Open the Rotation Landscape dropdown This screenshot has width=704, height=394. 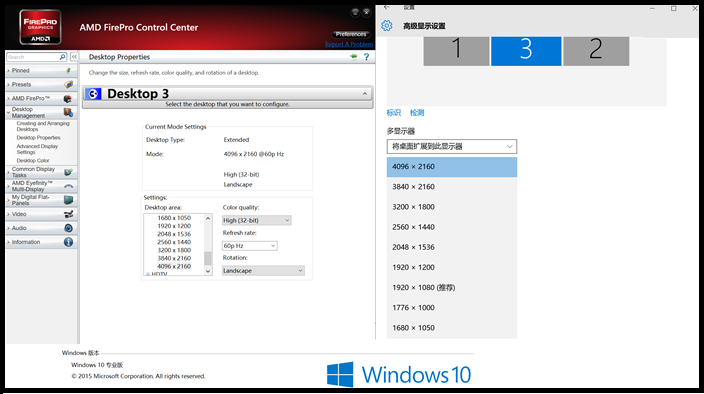tap(263, 271)
